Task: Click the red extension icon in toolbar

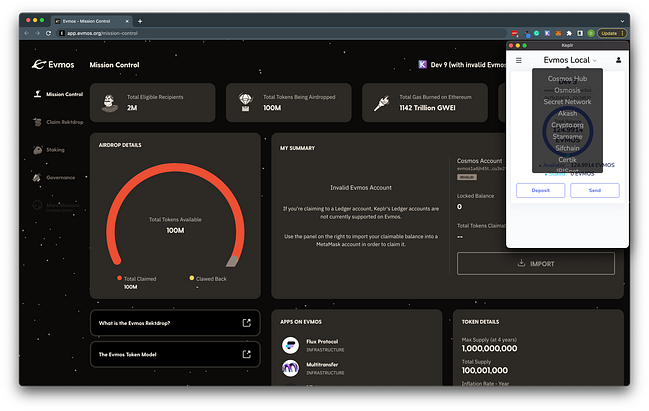Action: [514, 33]
